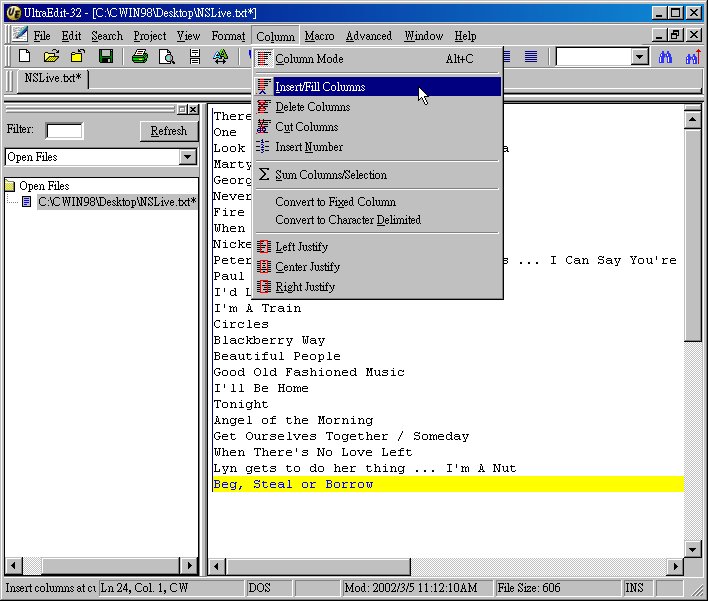This screenshot has width=708, height=601.
Task: Select Convert to Character Delimited
Action: [x=377, y=220]
